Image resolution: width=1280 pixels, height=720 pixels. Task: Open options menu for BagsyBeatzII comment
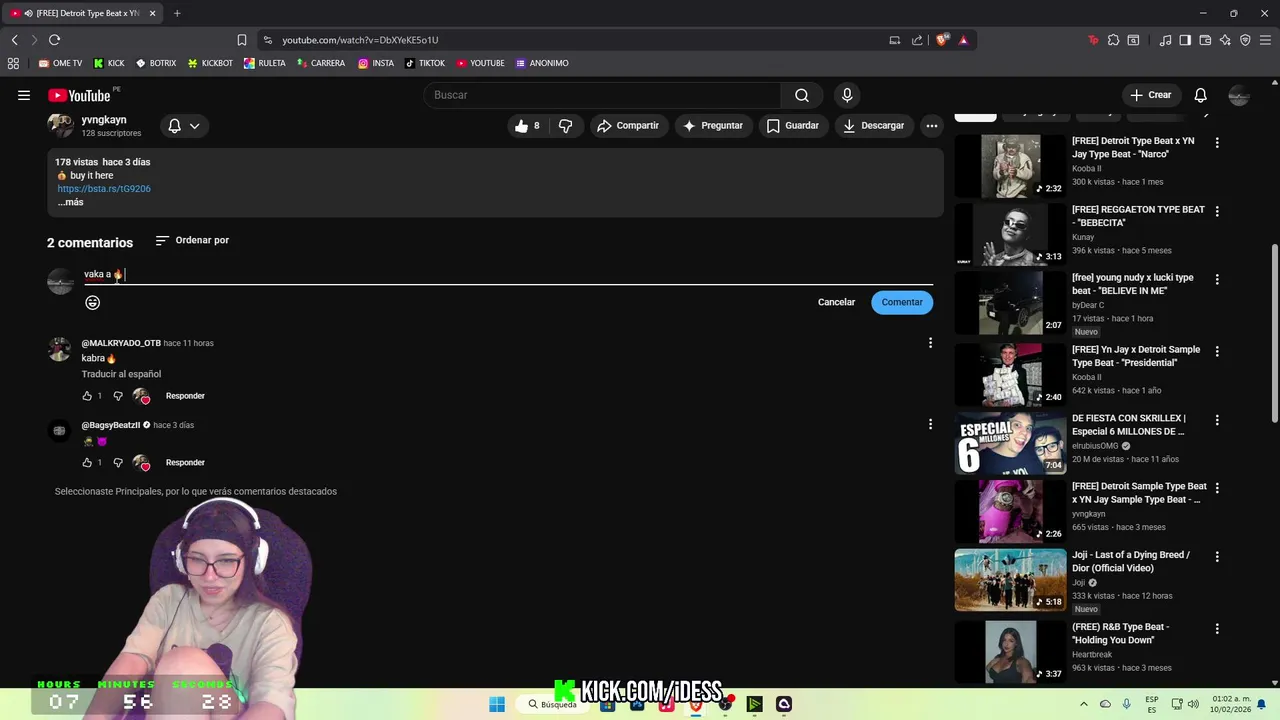[x=930, y=424]
